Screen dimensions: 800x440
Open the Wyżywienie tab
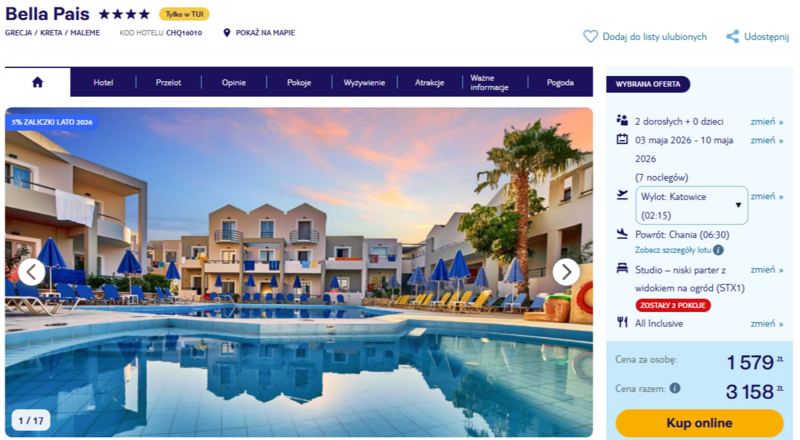(364, 82)
